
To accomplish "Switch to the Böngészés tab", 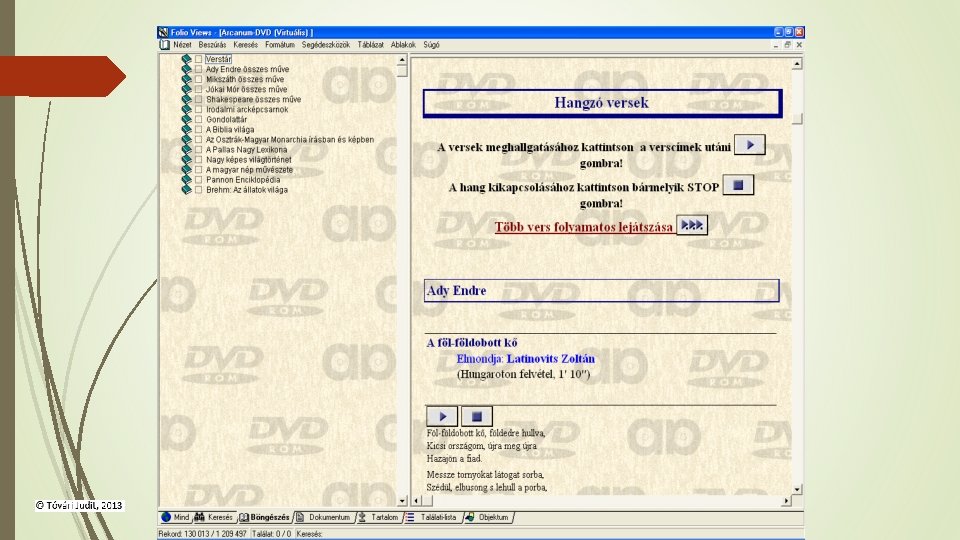I will [264, 517].
